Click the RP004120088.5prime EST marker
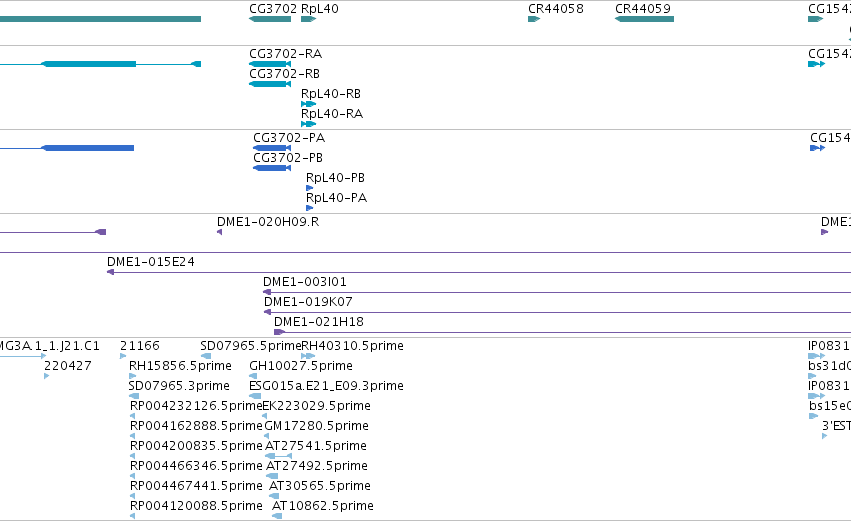This screenshot has height=521, width=851. click(x=132, y=517)
